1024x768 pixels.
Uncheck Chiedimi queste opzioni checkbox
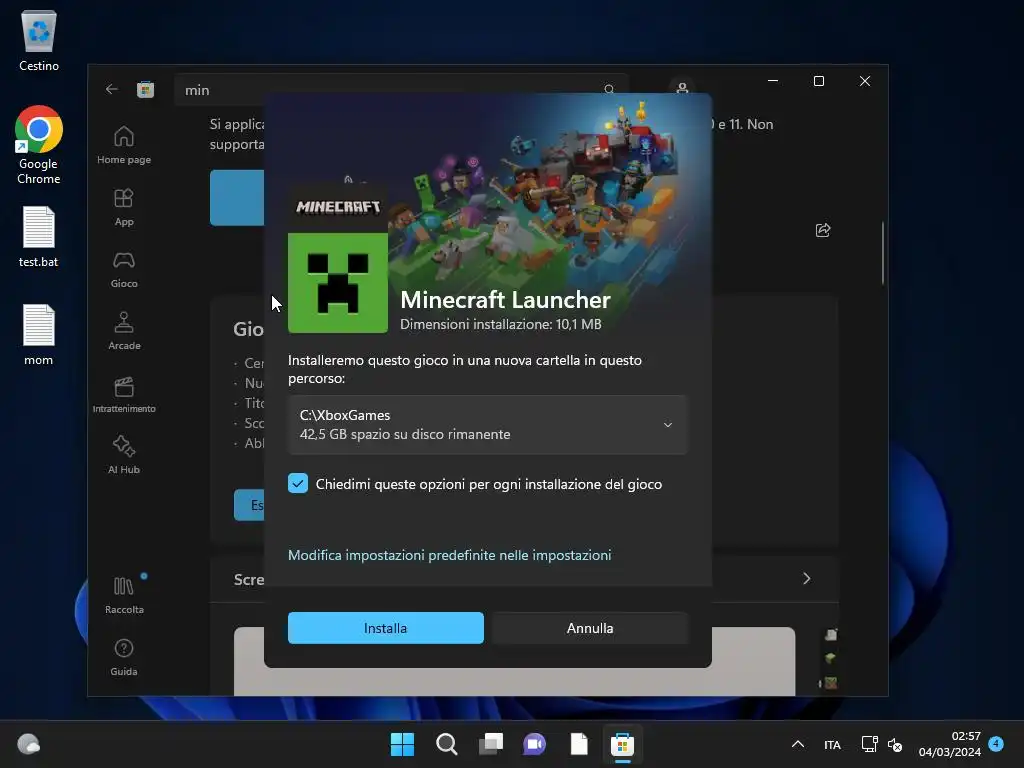coord(298,483)
